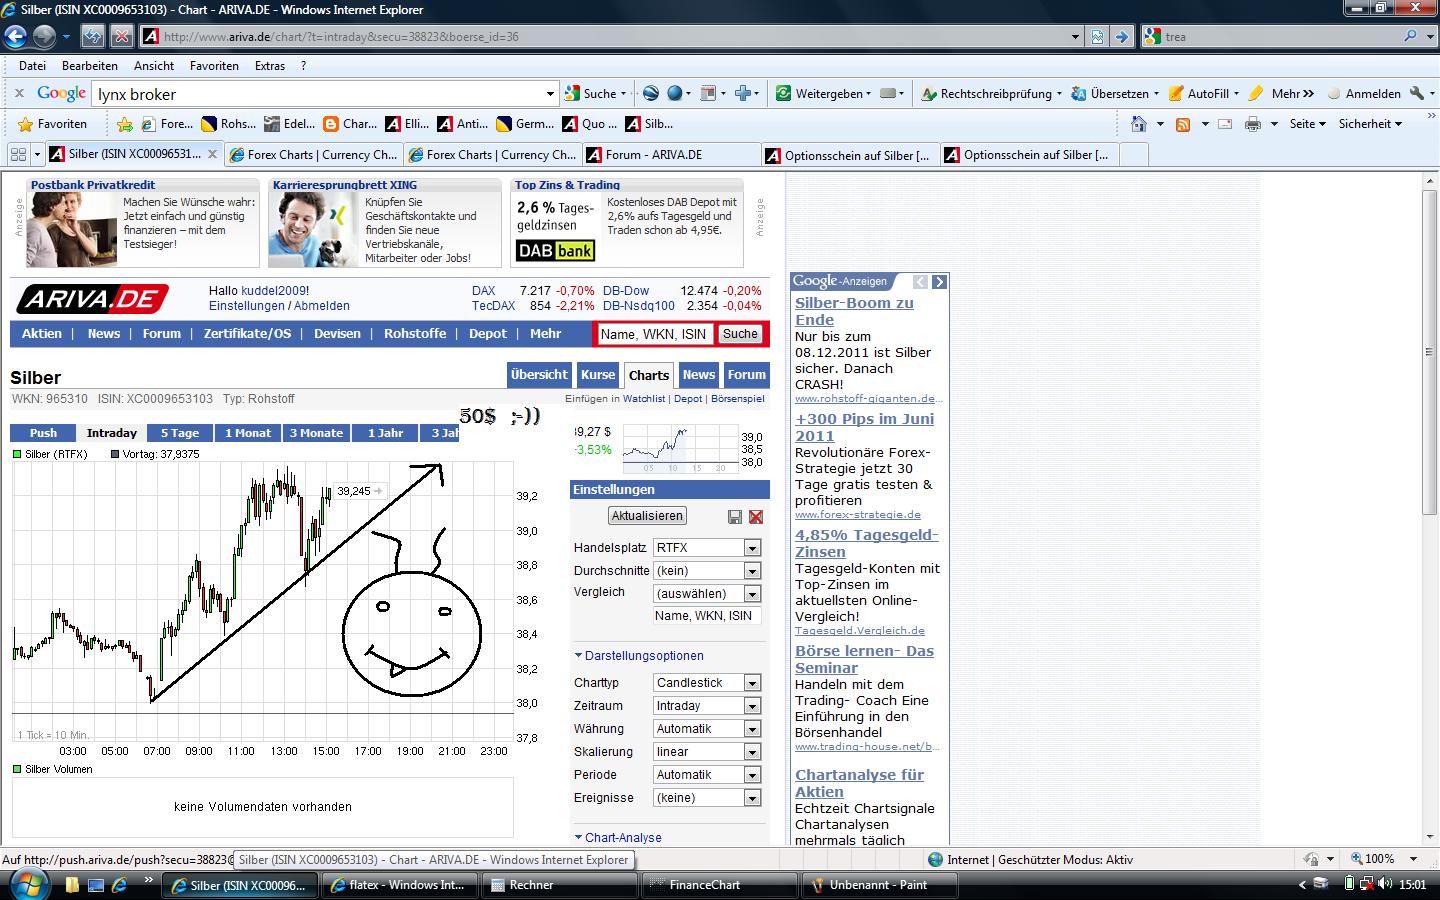Select the Push chart tab
Image resolution: width=1440 pixels, height=900 pixels.
[43, 433]
